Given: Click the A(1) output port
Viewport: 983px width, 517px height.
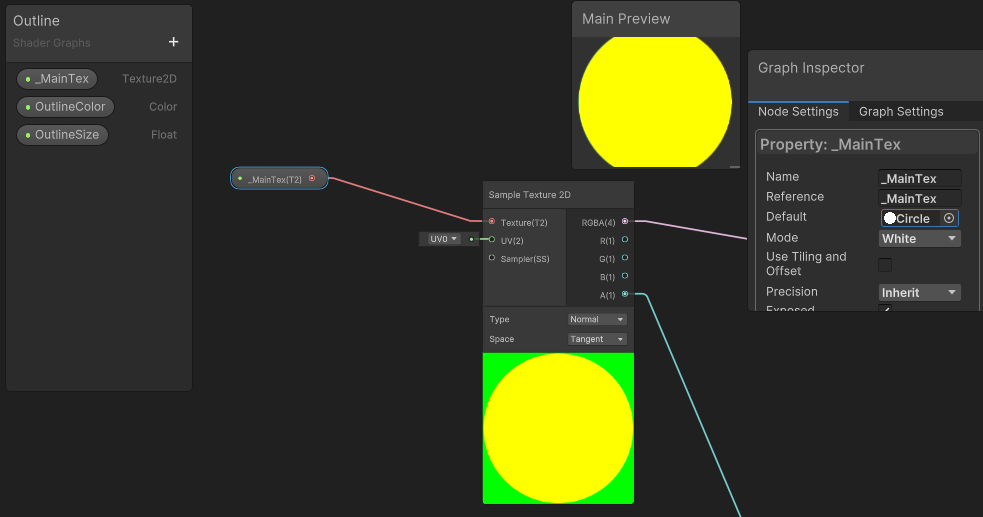Looking at the screenshot, I should pyautogui.click(x=624, y=294).
